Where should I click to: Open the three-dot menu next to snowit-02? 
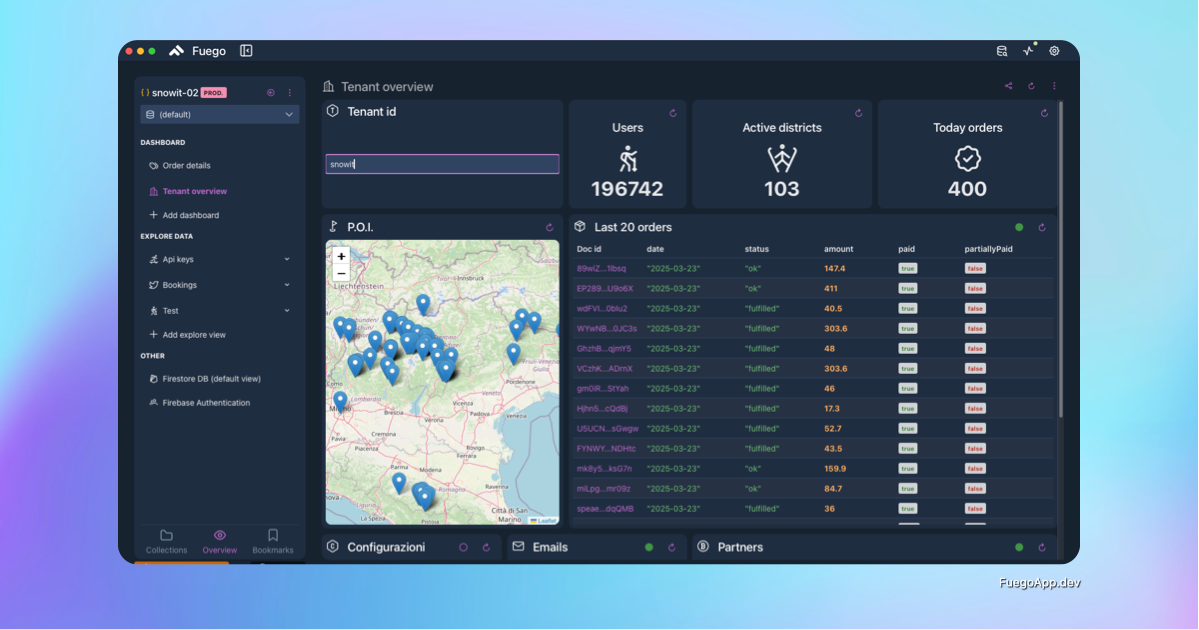(x=289, y=92)
